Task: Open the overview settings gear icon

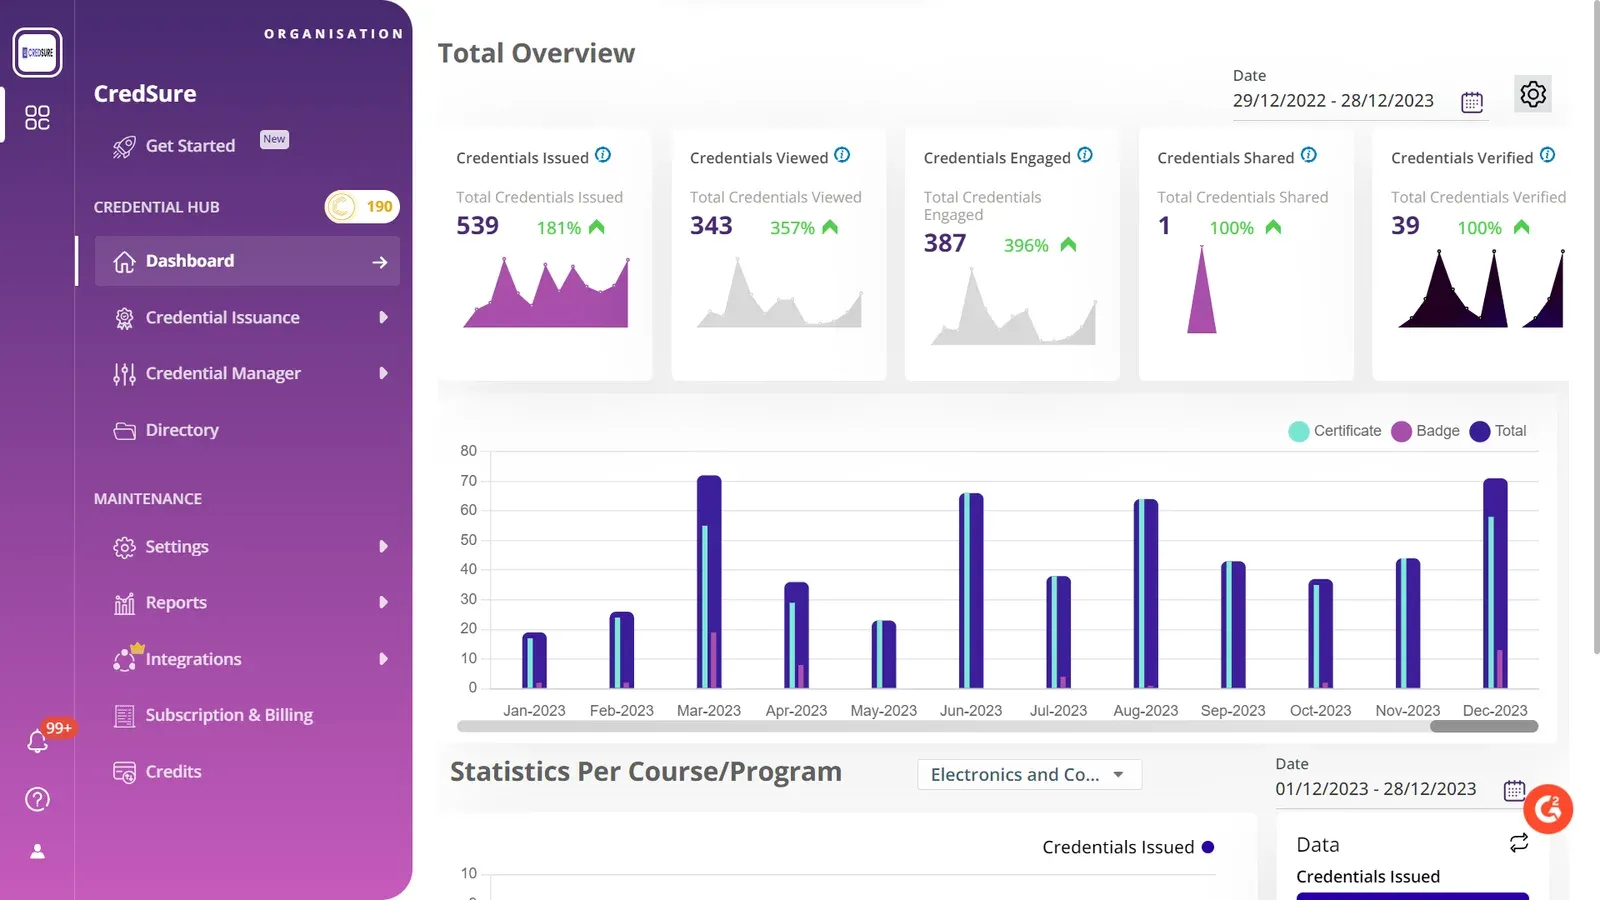Action: tap(1533, 94)
